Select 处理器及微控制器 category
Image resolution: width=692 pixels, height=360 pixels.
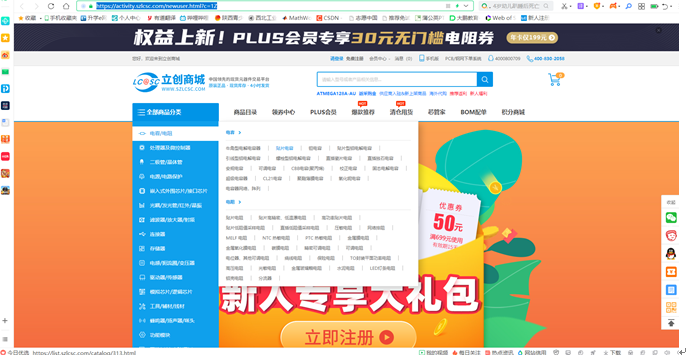pos(176,148)
